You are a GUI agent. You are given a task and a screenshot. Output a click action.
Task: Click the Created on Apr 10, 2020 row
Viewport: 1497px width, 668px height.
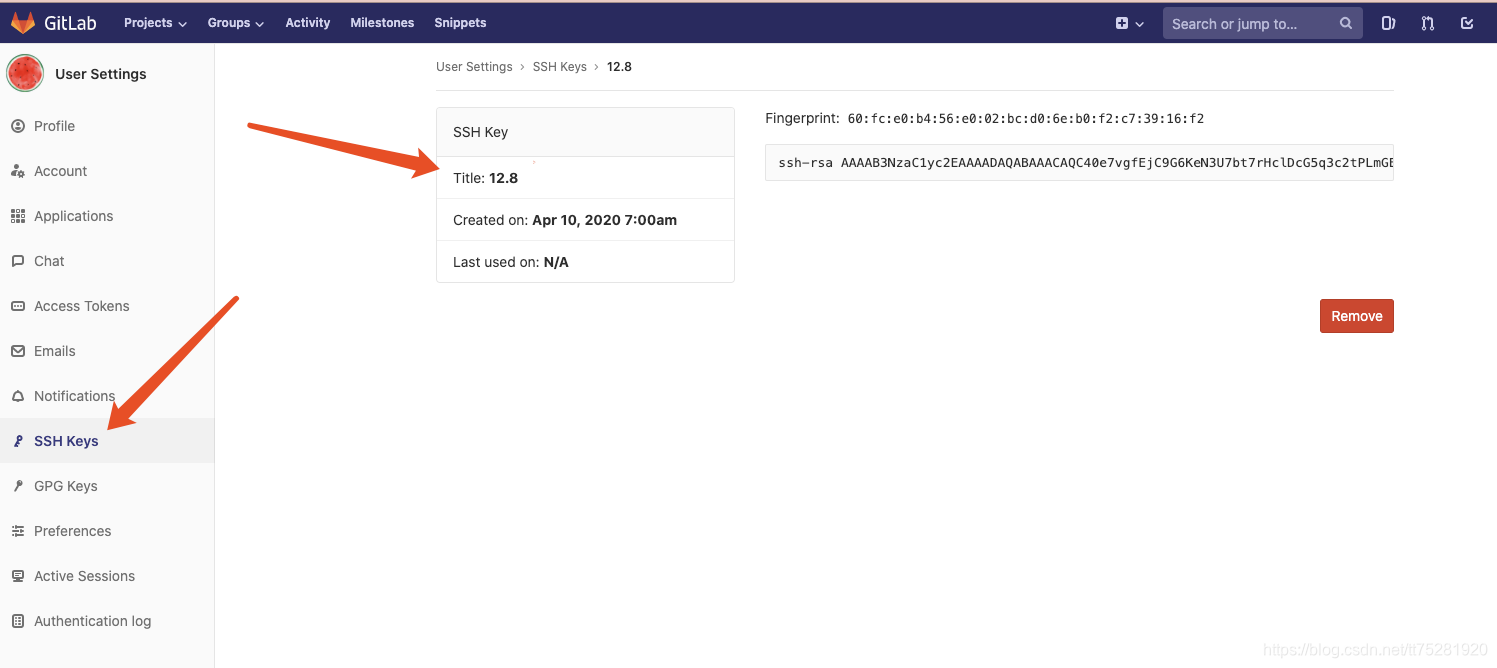tap(585, 220)
